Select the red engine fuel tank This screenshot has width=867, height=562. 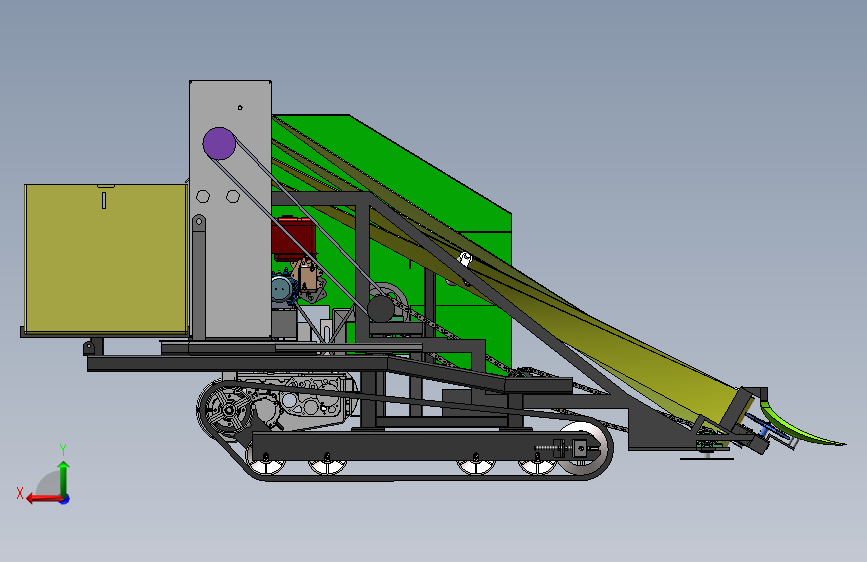pos(294,238)
